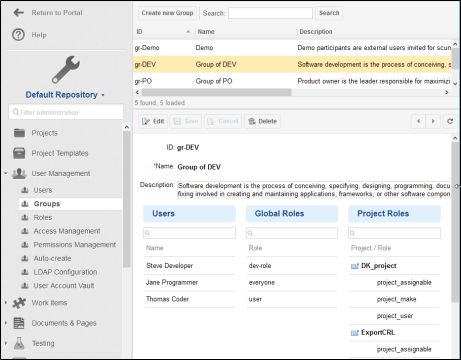The height and width of the screenshot is (360, 461).
Task: Click project_user role entry
Action: click(x=395, y=316)
